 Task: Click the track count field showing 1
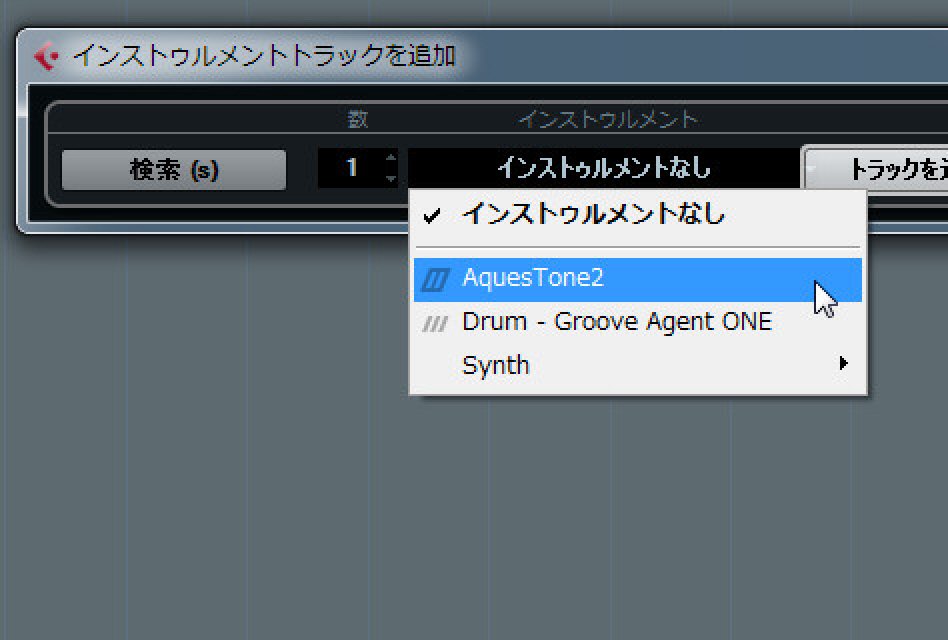click(x=351, y=168)
